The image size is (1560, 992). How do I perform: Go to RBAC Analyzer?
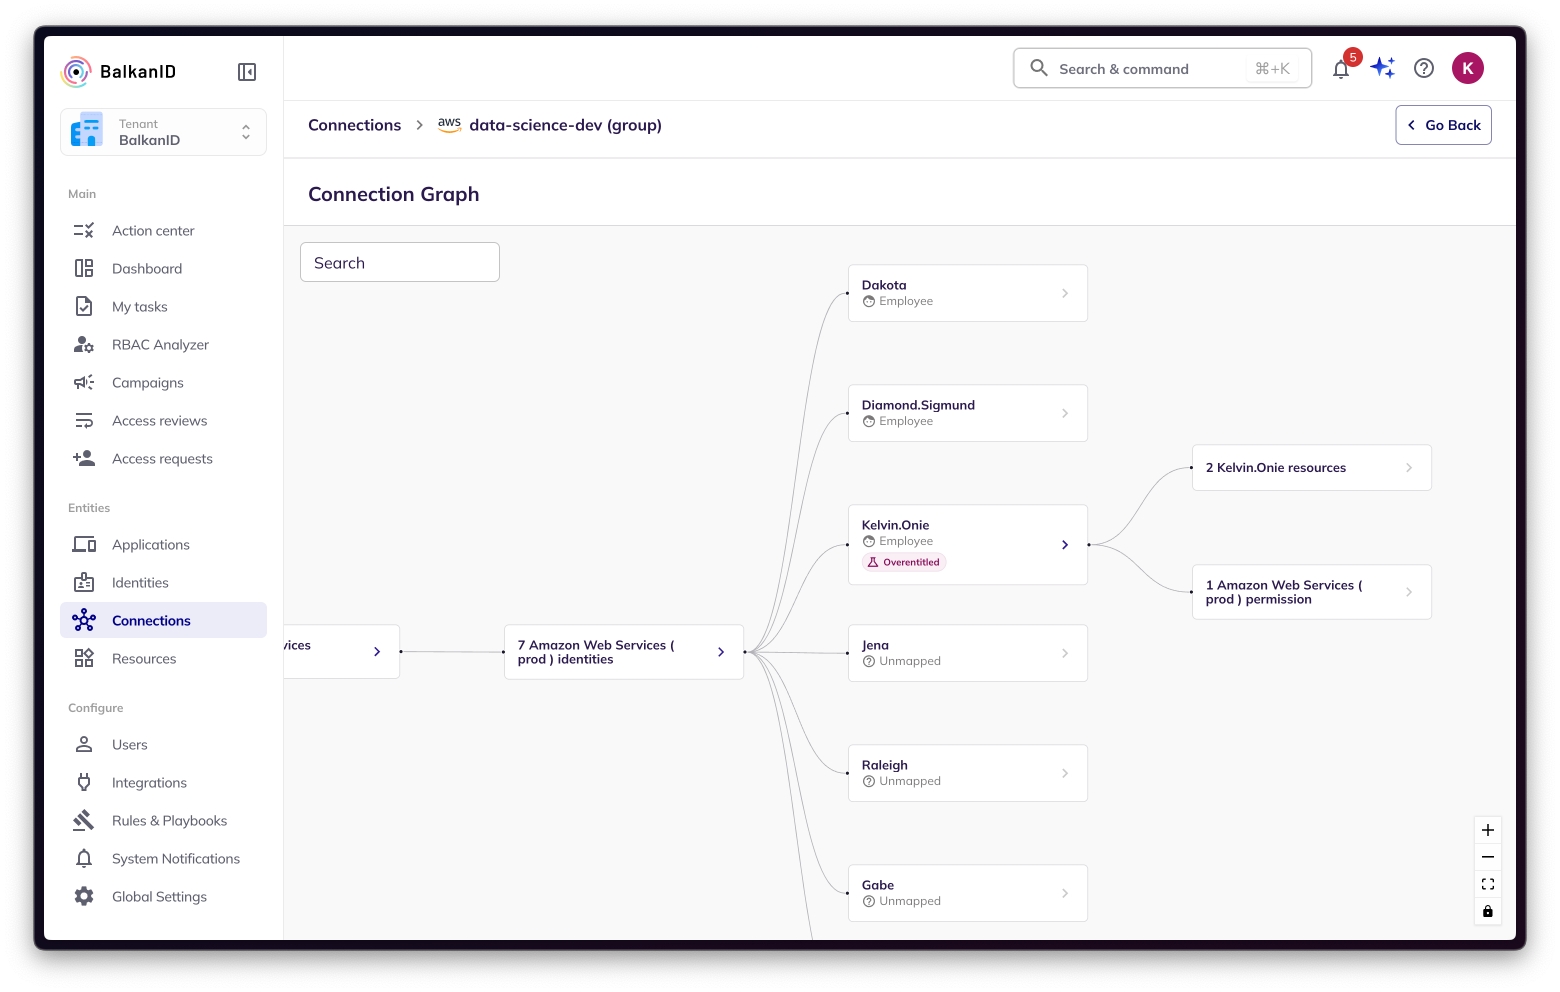tap(160, 345)
